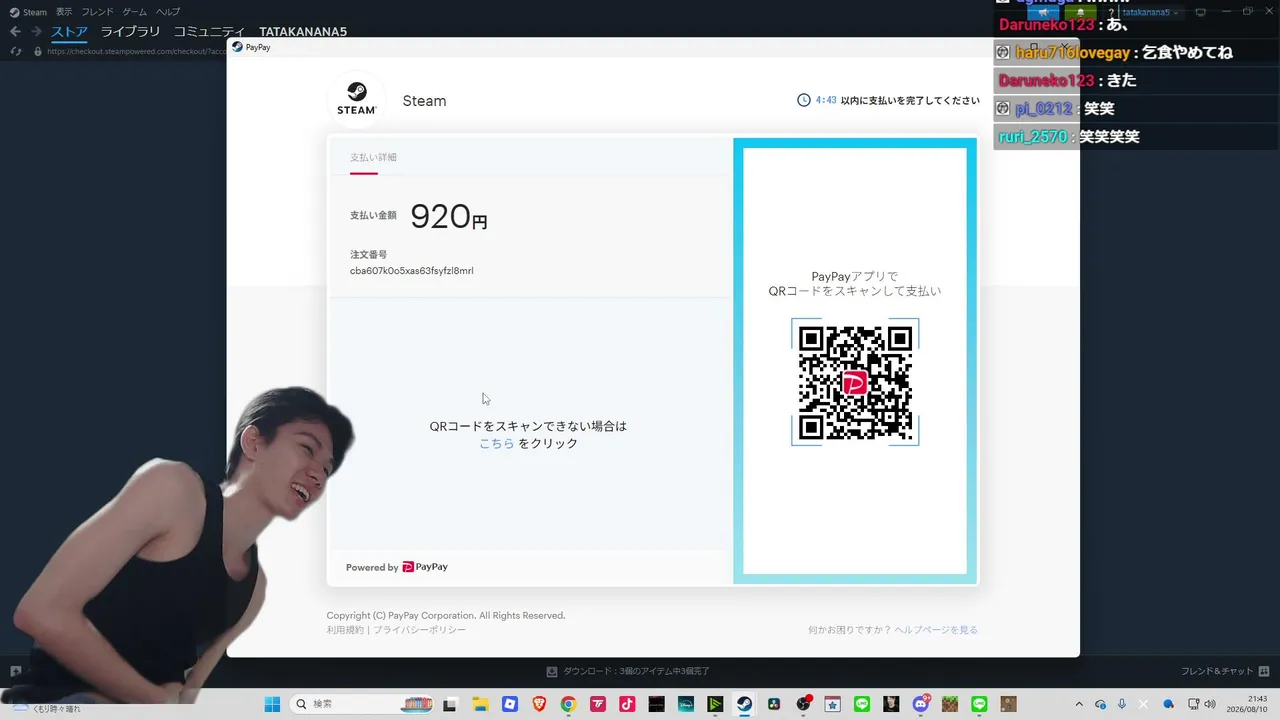The height and width of the screenshot is (720, 1280).
Task: Open the ヘルプページを見る link
Action: pyautogui.click(x=936, y=630)
